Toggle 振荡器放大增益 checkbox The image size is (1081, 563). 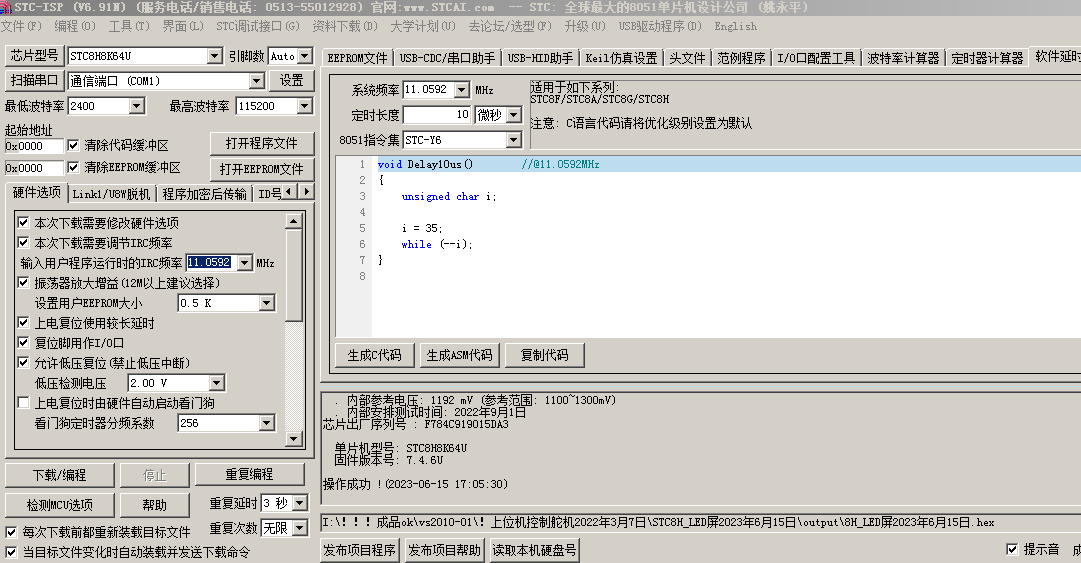[x=23, y=283]
